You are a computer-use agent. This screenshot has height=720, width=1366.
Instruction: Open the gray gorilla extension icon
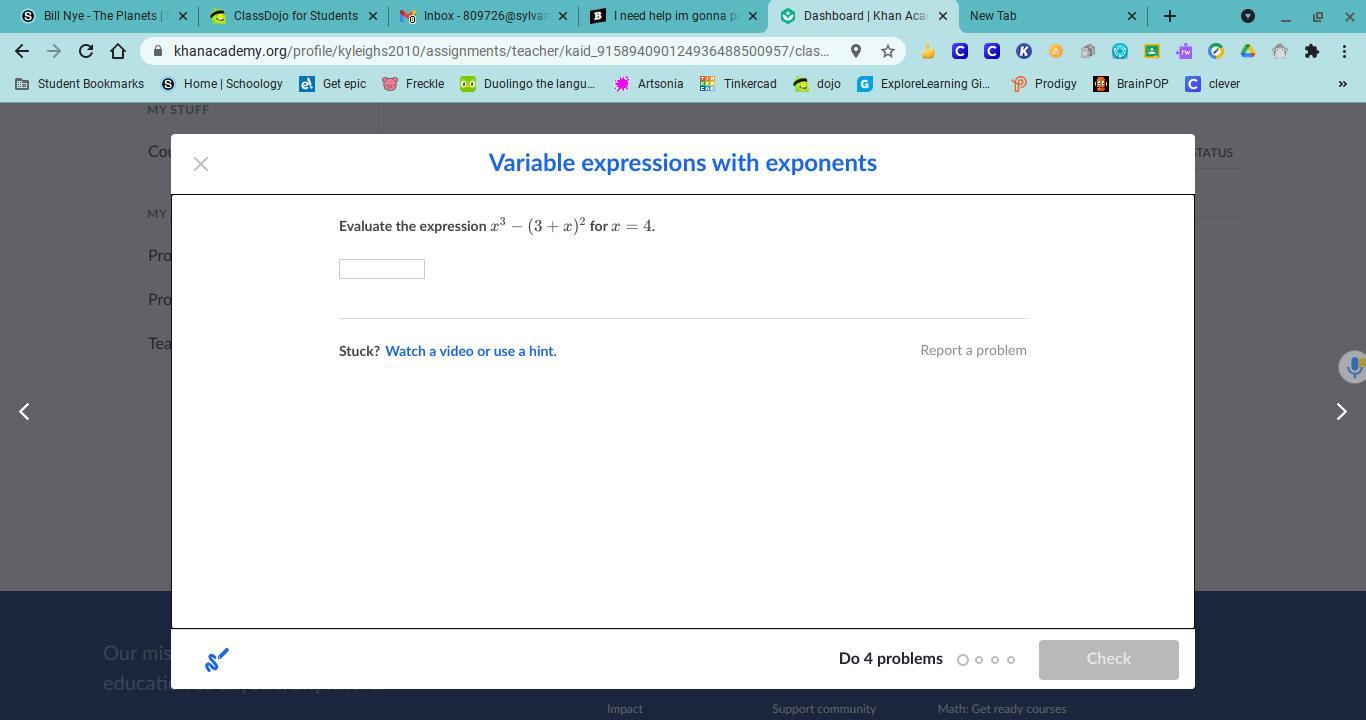coord(1280,51)
